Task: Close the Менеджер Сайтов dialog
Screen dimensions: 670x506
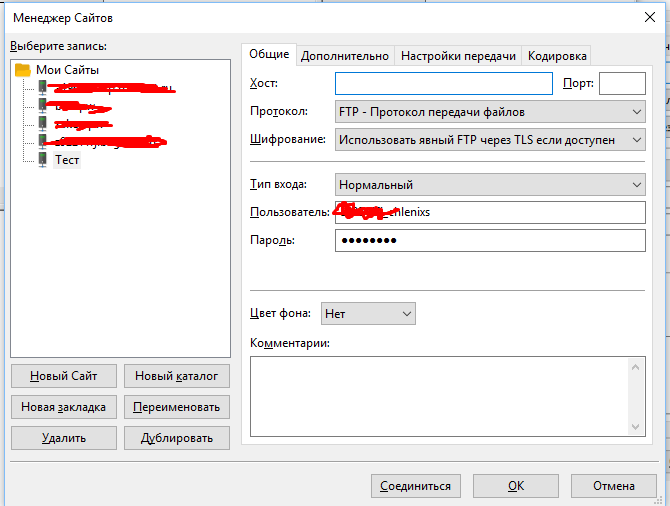Action: coord(649,18)
